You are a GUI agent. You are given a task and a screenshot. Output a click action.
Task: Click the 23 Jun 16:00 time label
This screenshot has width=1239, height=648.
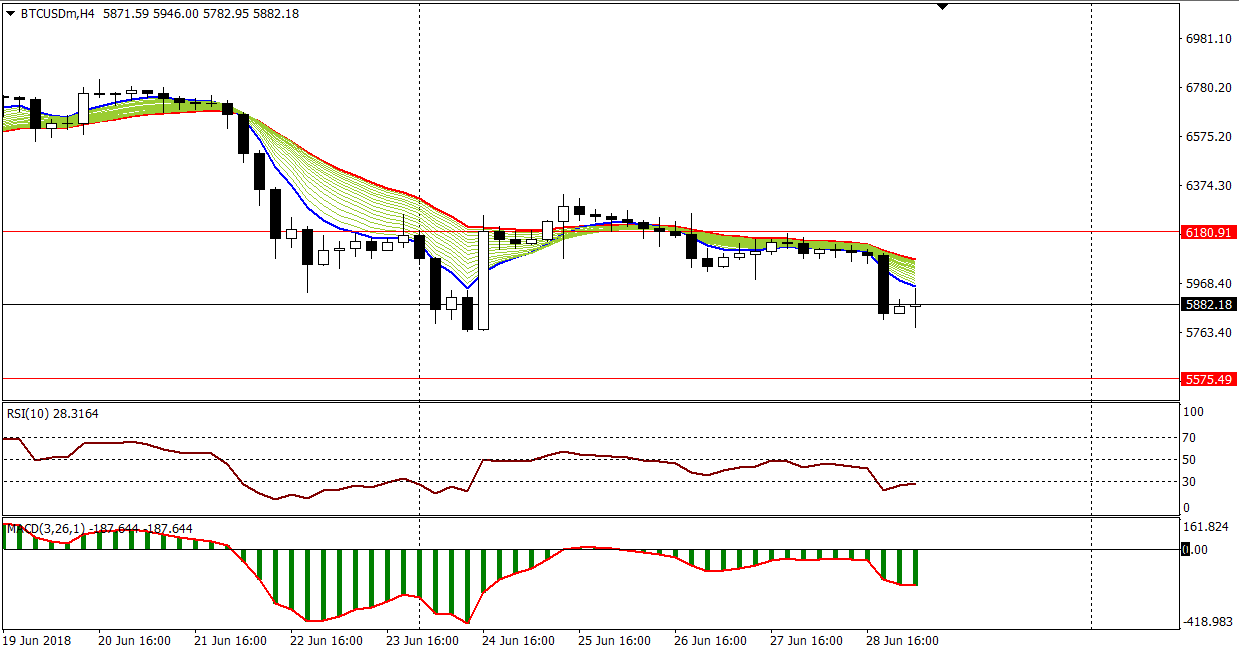(423, 640)
